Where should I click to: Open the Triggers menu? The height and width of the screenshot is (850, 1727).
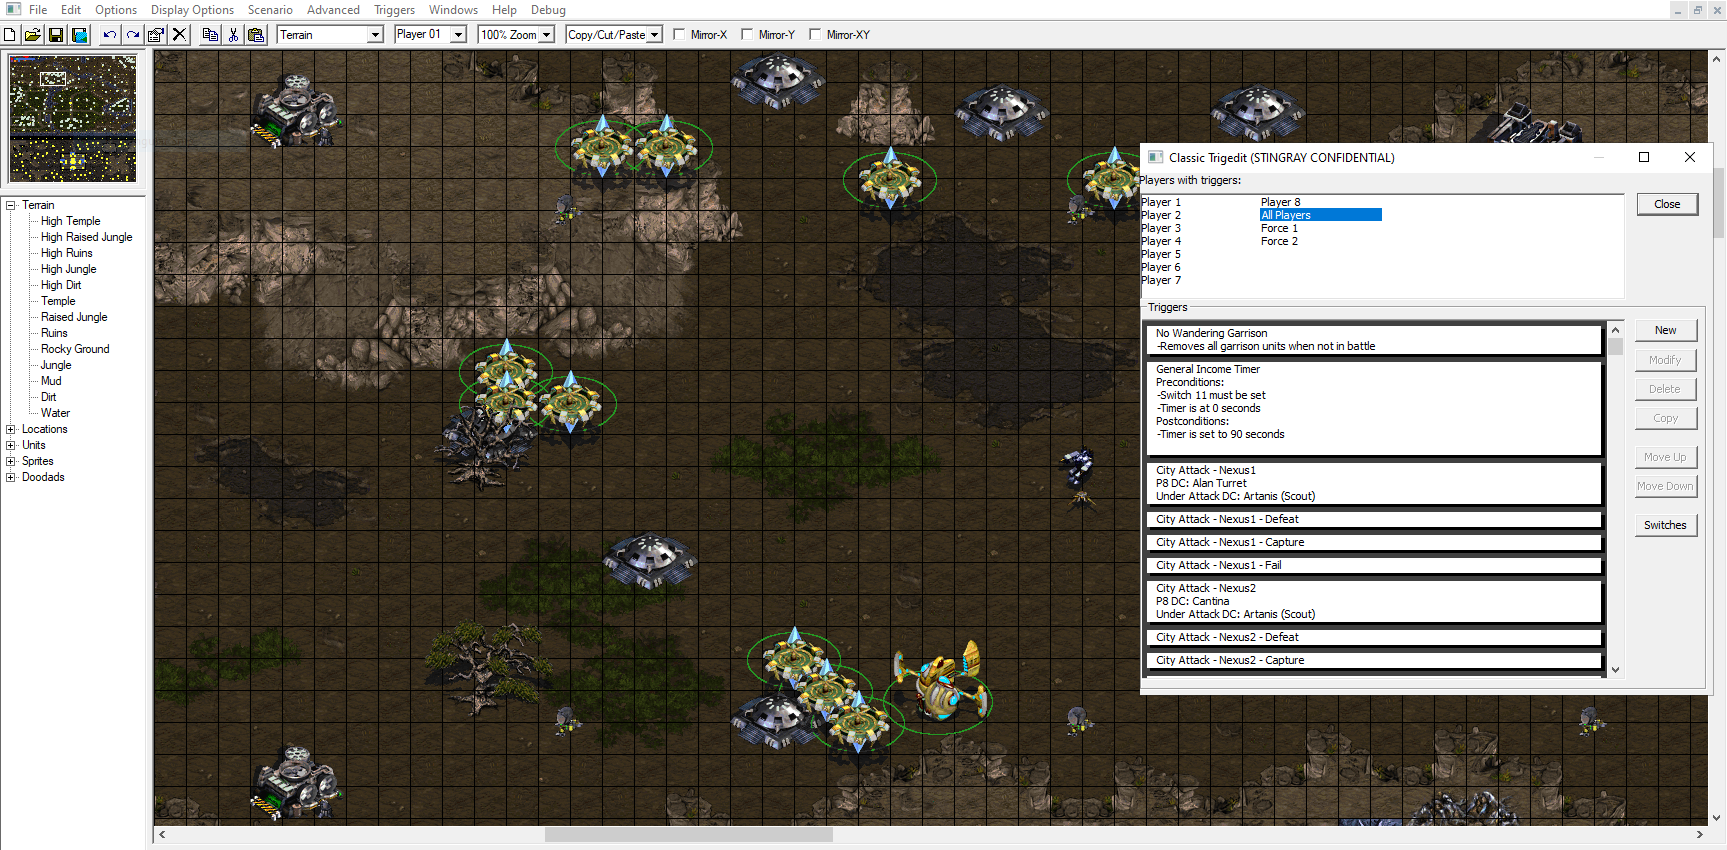pyautogui.click(x=394, y=10)
